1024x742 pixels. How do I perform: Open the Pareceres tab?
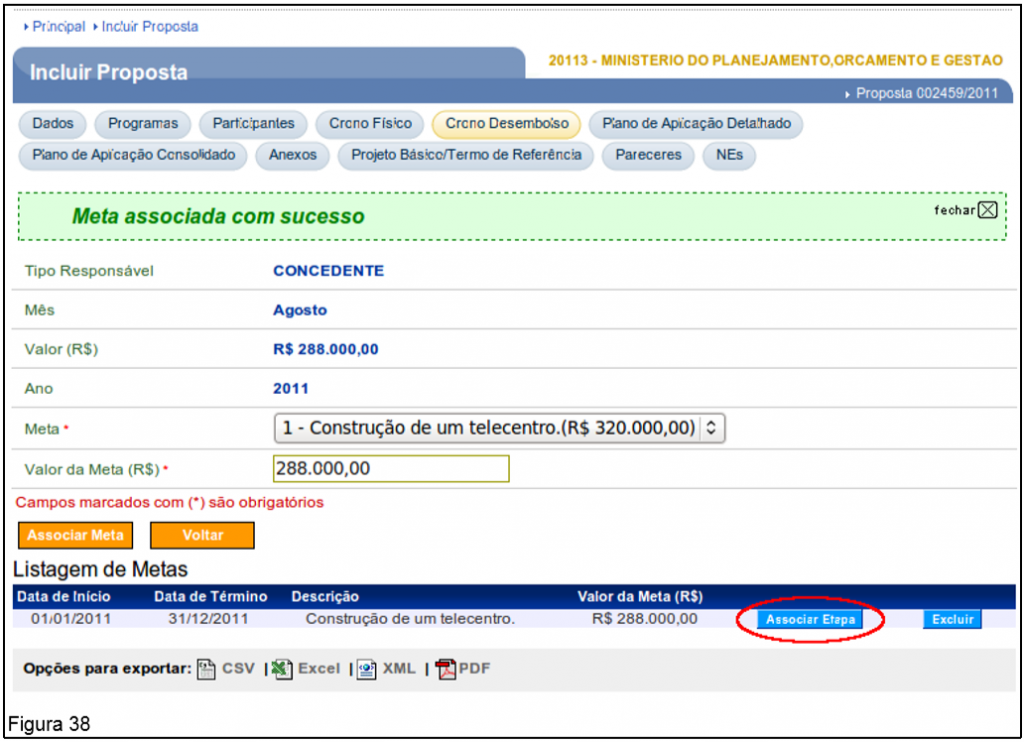(648, 156)
